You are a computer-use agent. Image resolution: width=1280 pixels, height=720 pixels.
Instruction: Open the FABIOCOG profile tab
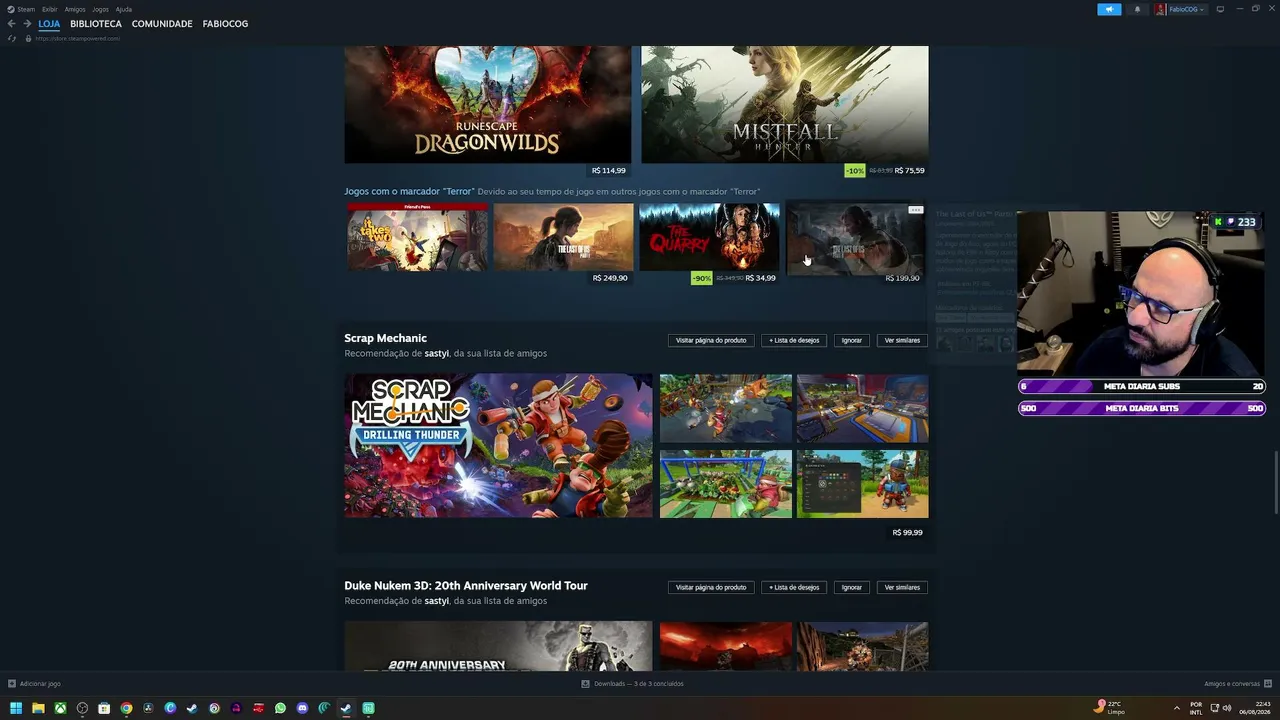[x=225, y=24]
